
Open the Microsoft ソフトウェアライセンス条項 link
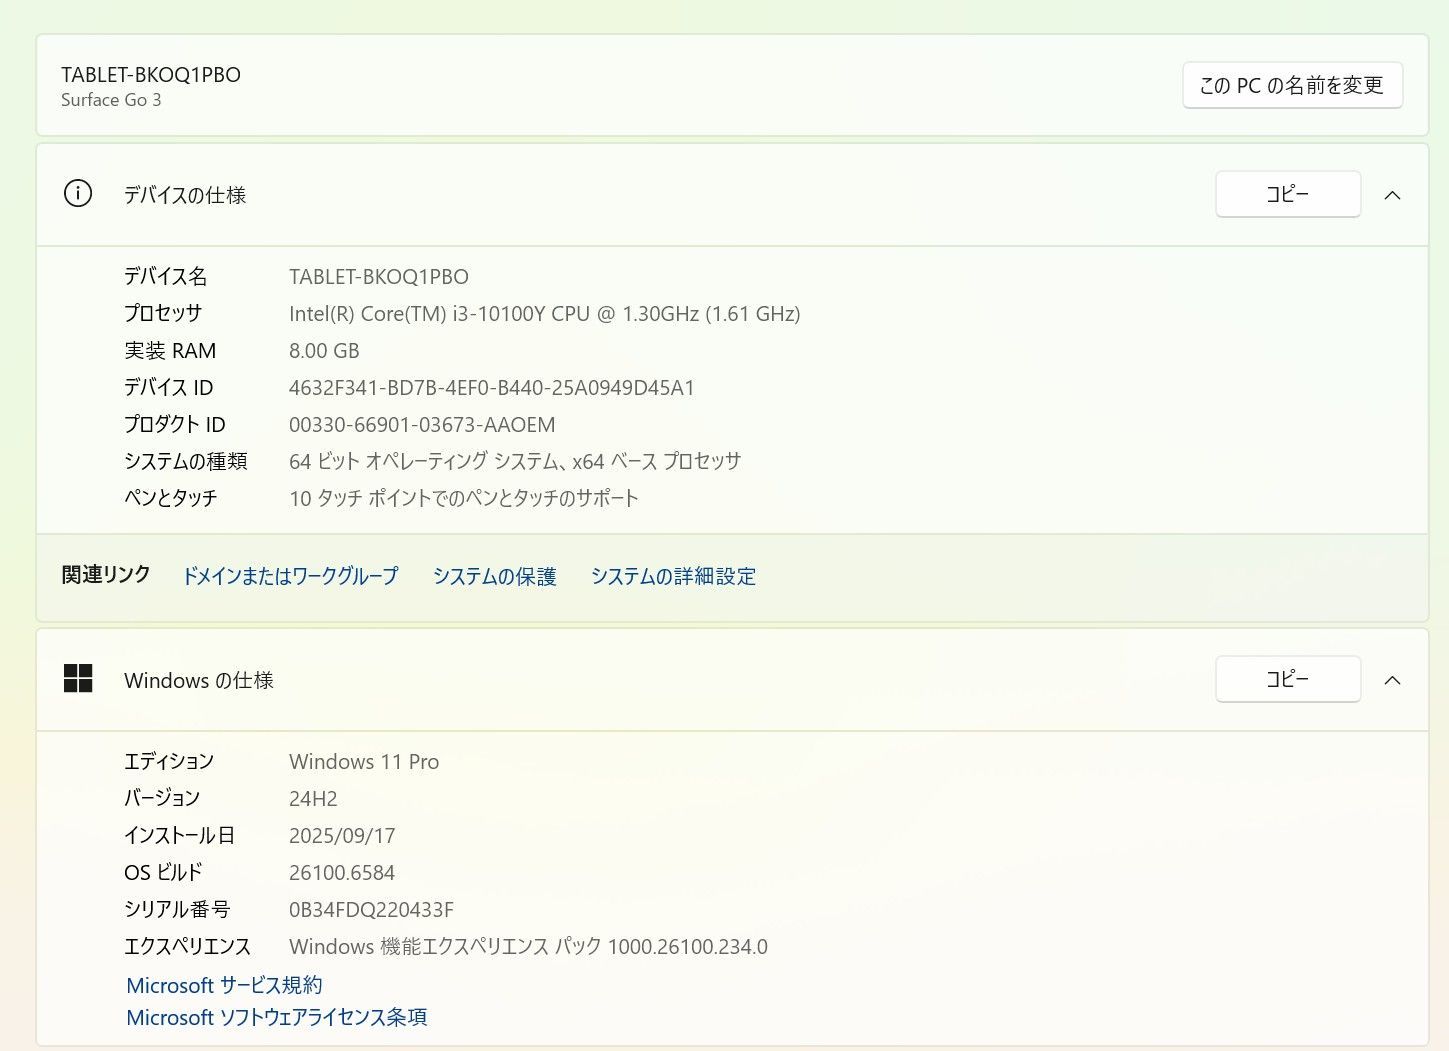[277, 1017]
